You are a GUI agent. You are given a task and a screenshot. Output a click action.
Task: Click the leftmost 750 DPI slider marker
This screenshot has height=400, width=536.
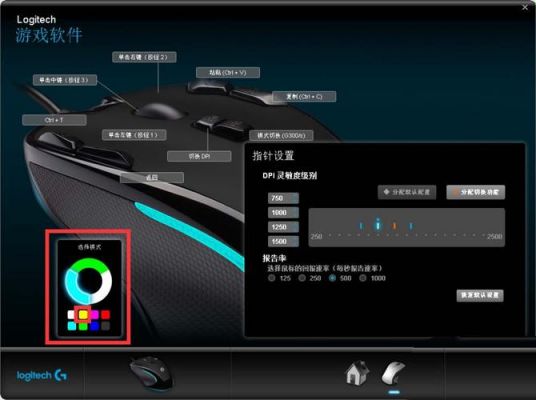click(361, 226)
